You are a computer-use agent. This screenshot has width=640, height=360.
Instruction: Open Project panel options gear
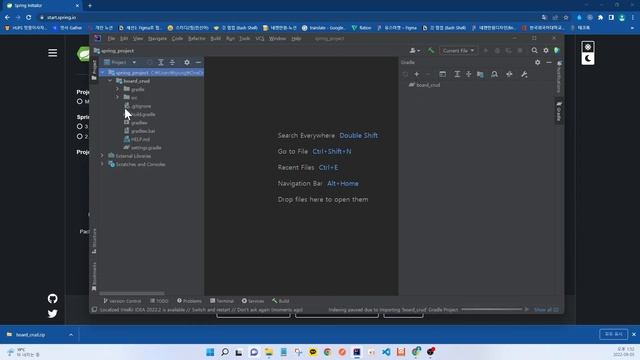(187, 62)
